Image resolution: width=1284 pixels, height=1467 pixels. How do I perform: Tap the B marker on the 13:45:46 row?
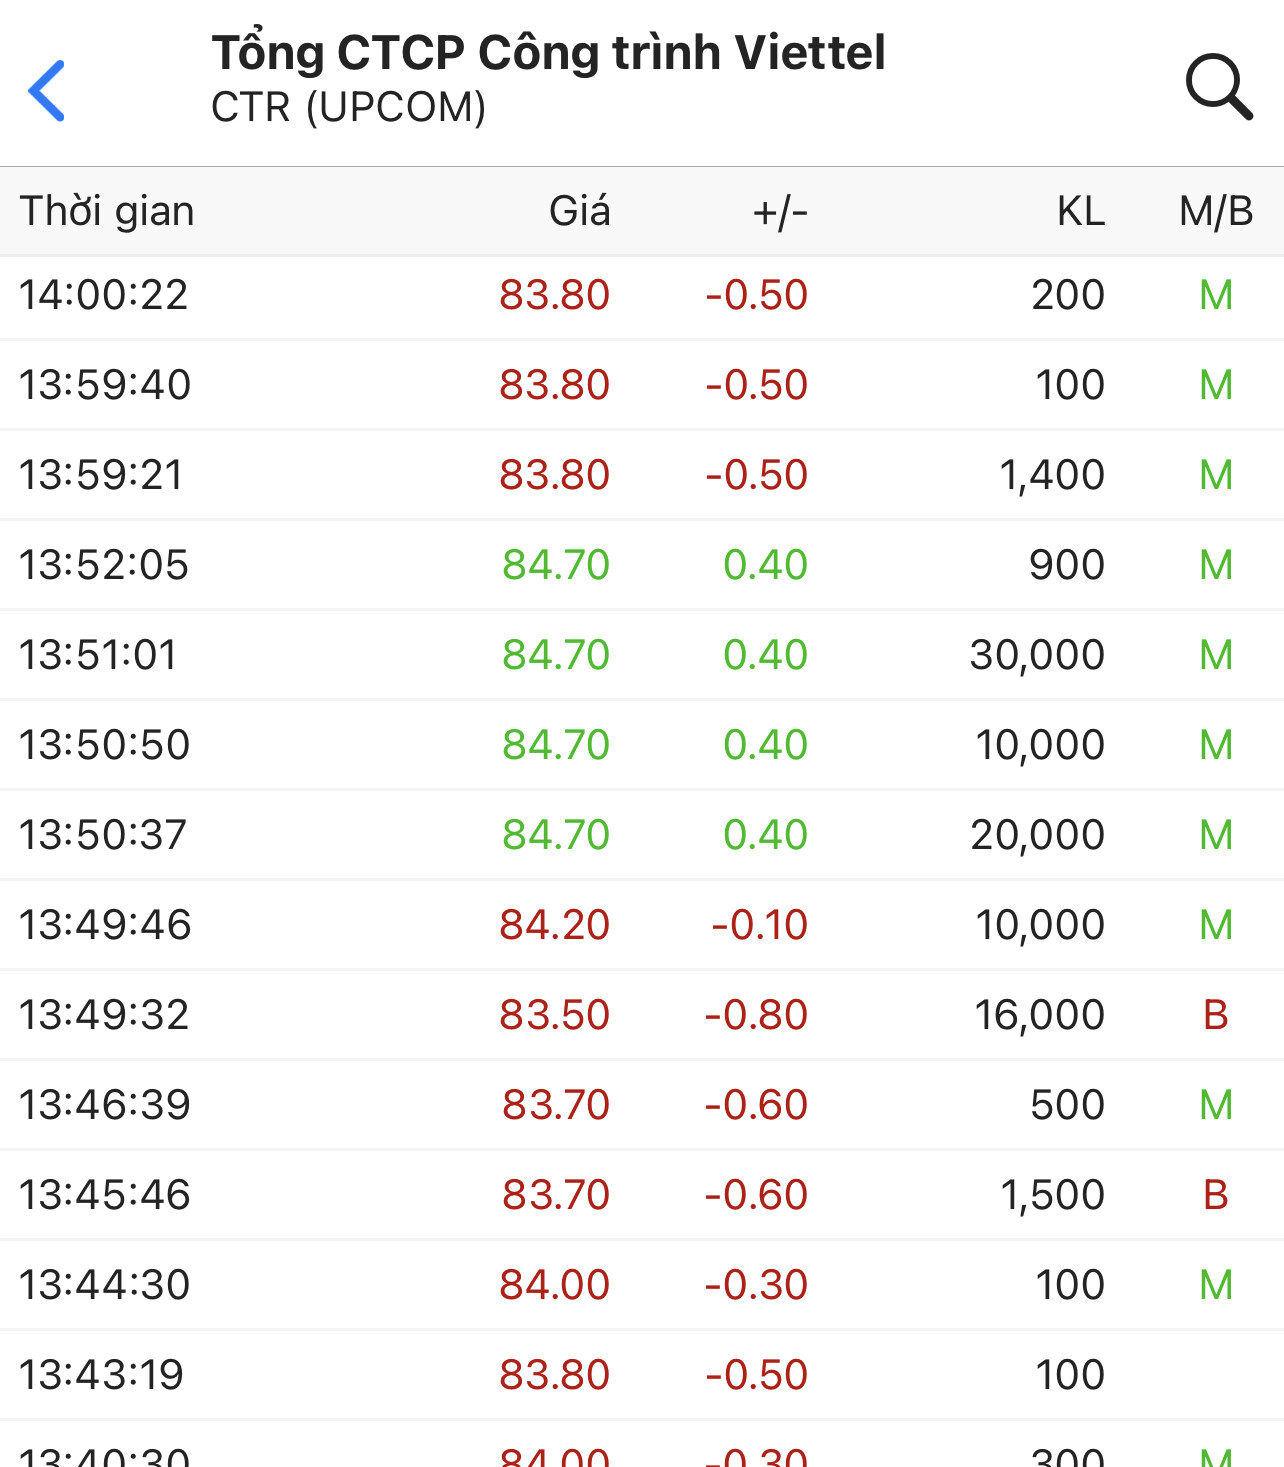pyautogui.click(x=1215, y=1196)
